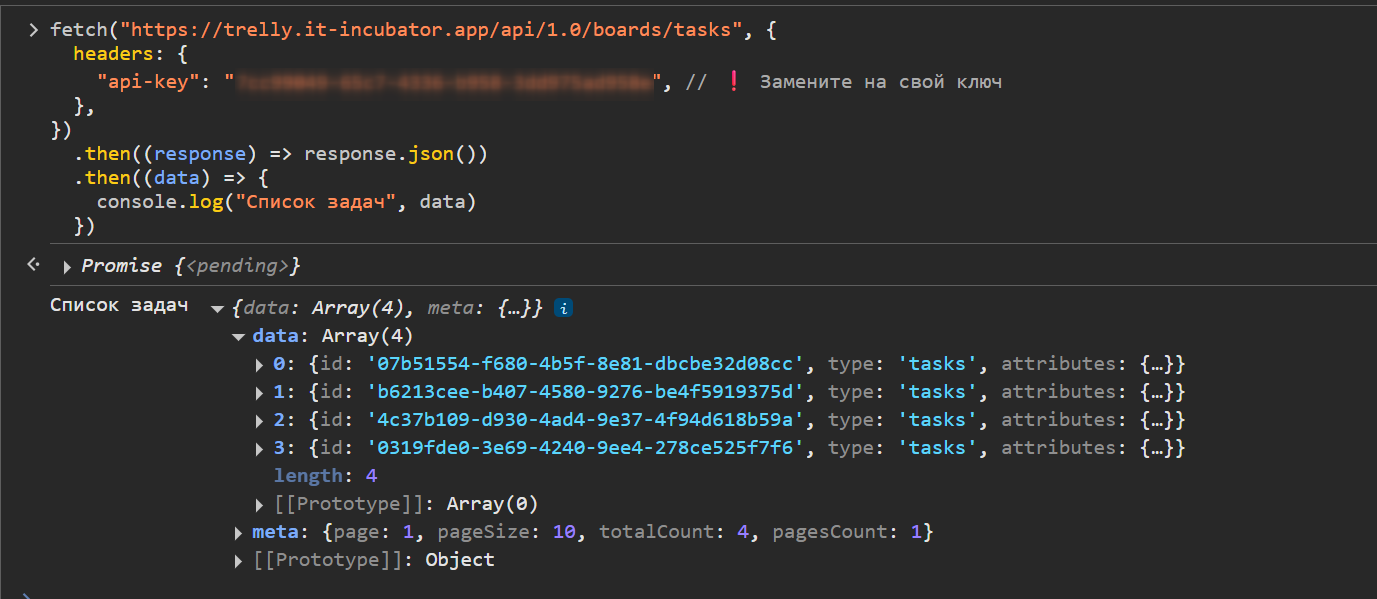Collapse the data: Array(4) node
Viewport: 1377px width, 599px height.
(238, 337)
